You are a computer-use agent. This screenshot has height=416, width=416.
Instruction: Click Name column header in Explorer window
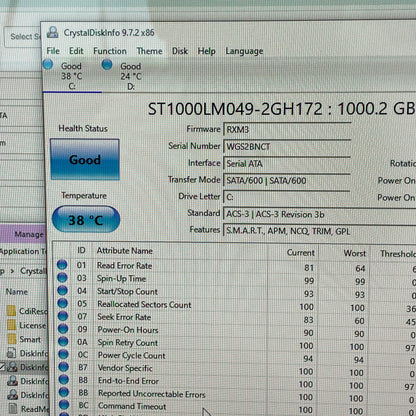pyautogui.click(x=17, y=292)
